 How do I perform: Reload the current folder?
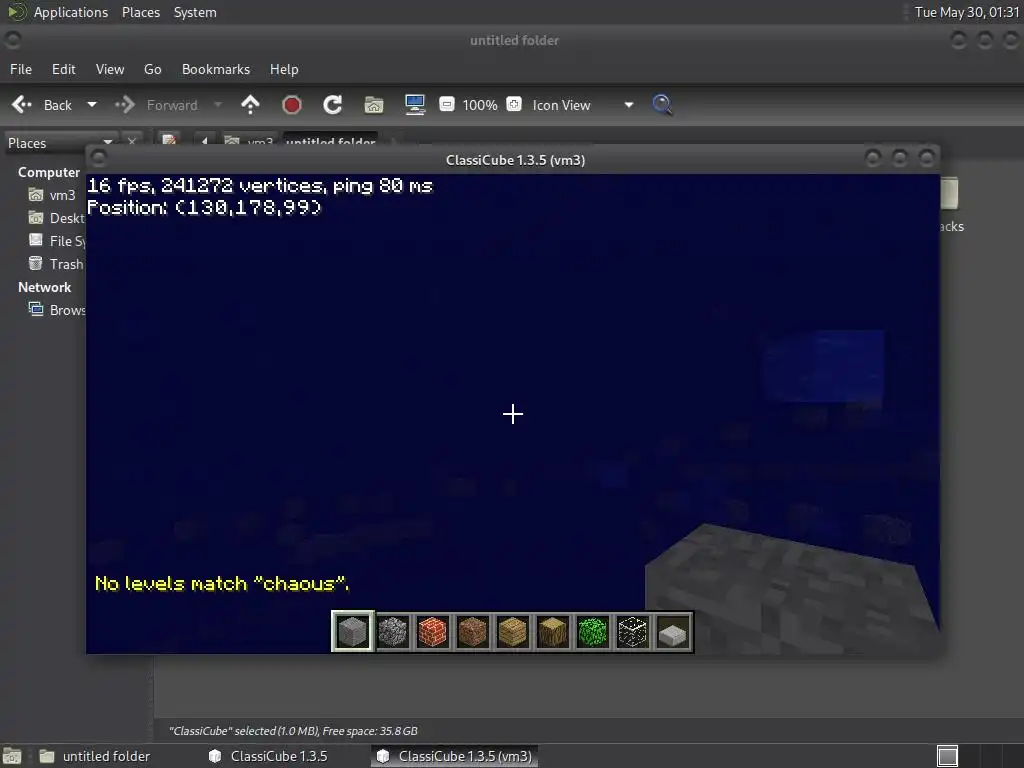[332, 104]
